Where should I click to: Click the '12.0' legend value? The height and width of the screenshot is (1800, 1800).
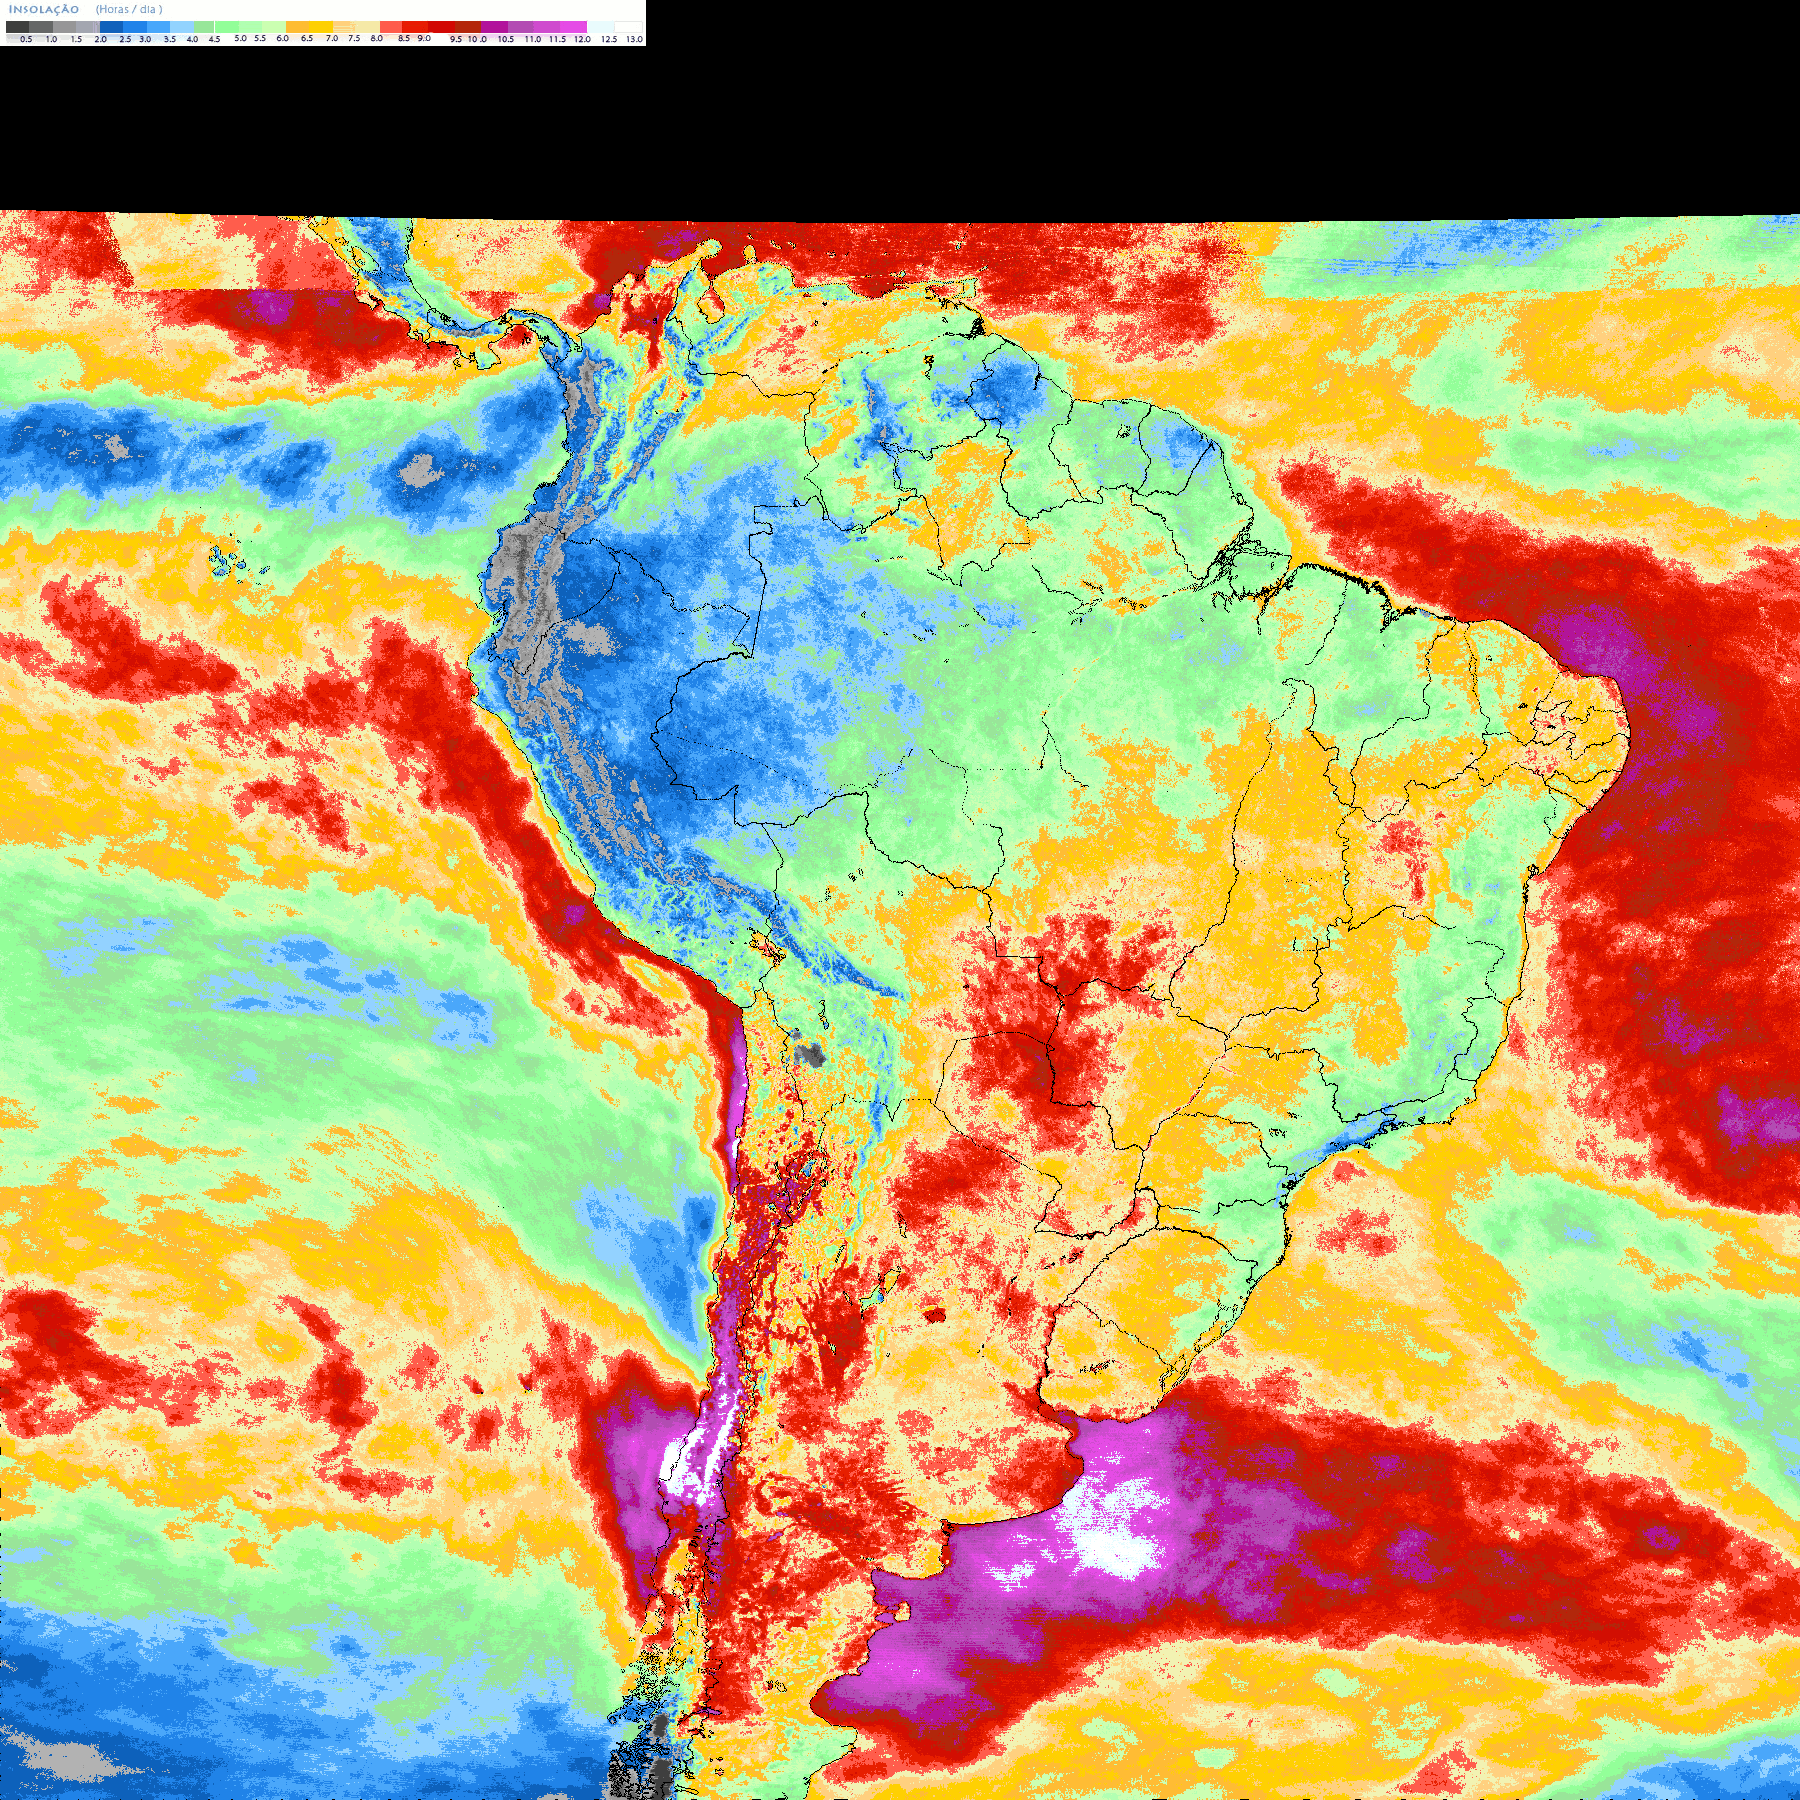(582, 39)
